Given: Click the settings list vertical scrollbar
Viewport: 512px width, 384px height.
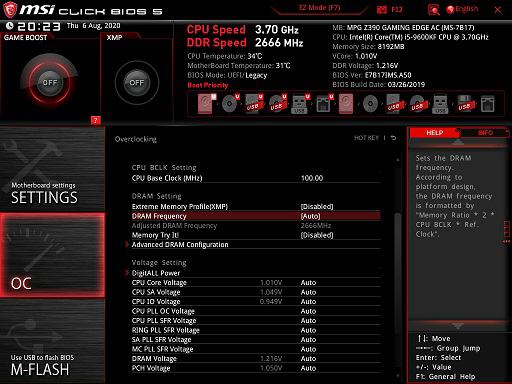Looking at the screenshot, I should pos(397,272).
